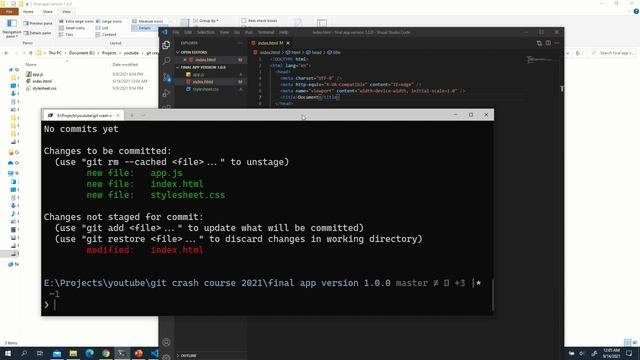The height and width of the screenshot is (360, 640).
Task: Open app.js in the VS Code explorer tree
Action: tap(198, 75)
